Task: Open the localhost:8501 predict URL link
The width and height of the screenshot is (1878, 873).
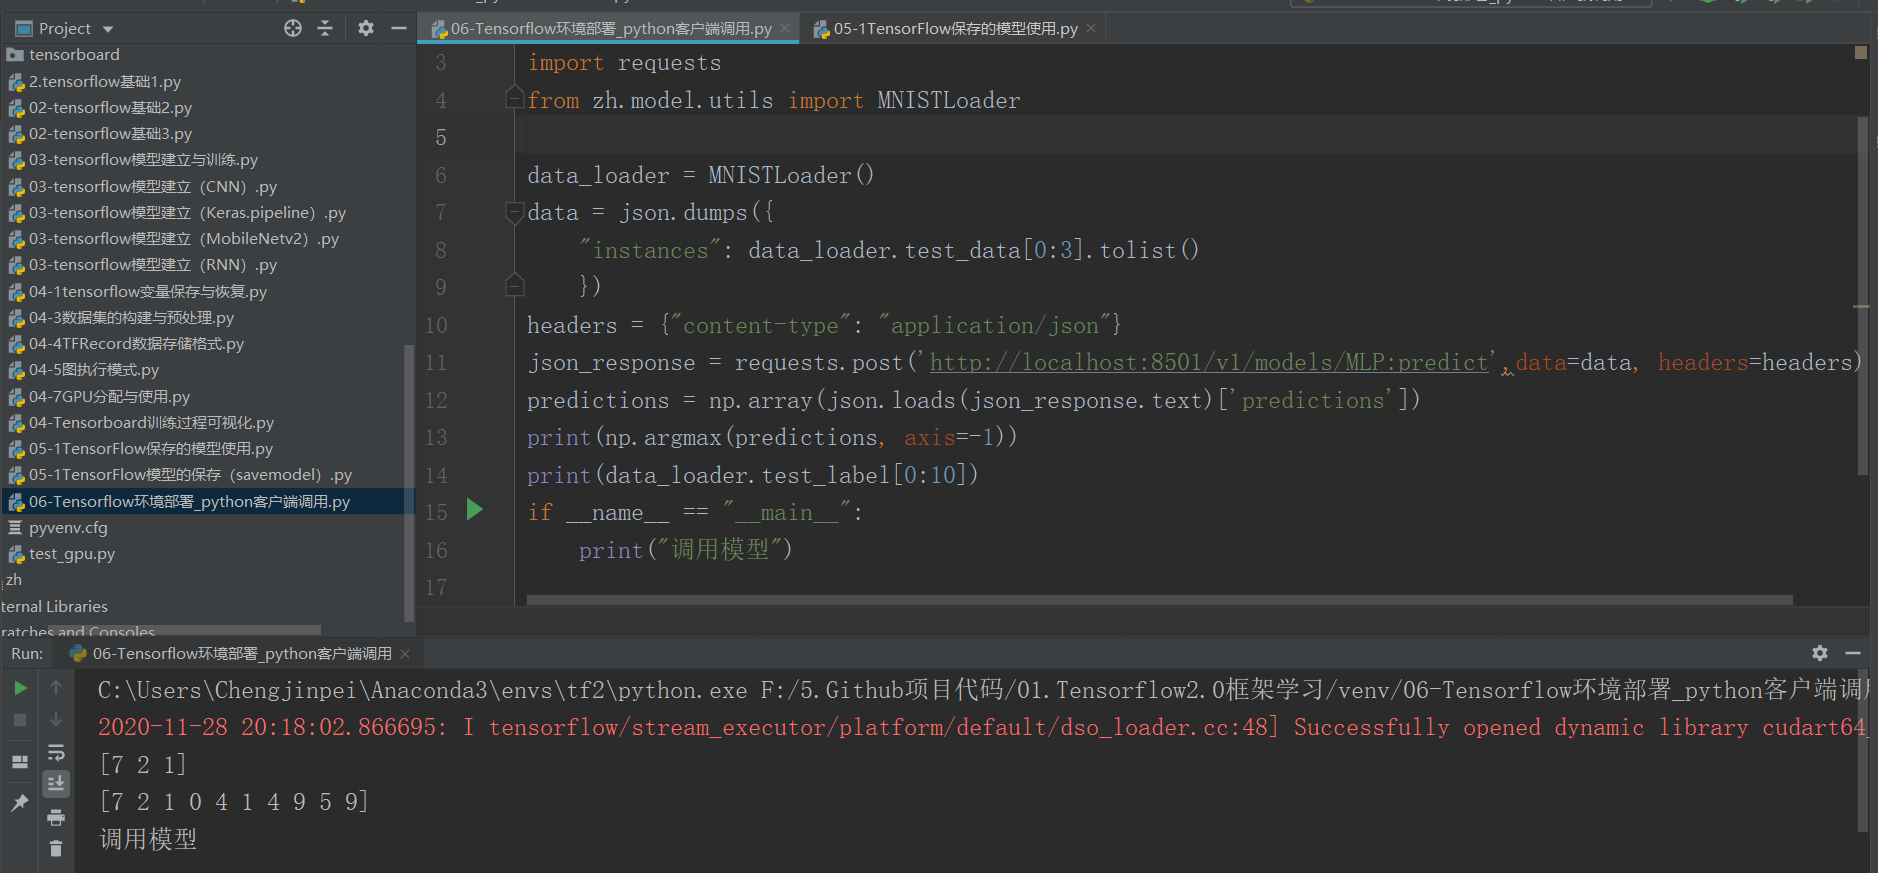Action: 1209,362
